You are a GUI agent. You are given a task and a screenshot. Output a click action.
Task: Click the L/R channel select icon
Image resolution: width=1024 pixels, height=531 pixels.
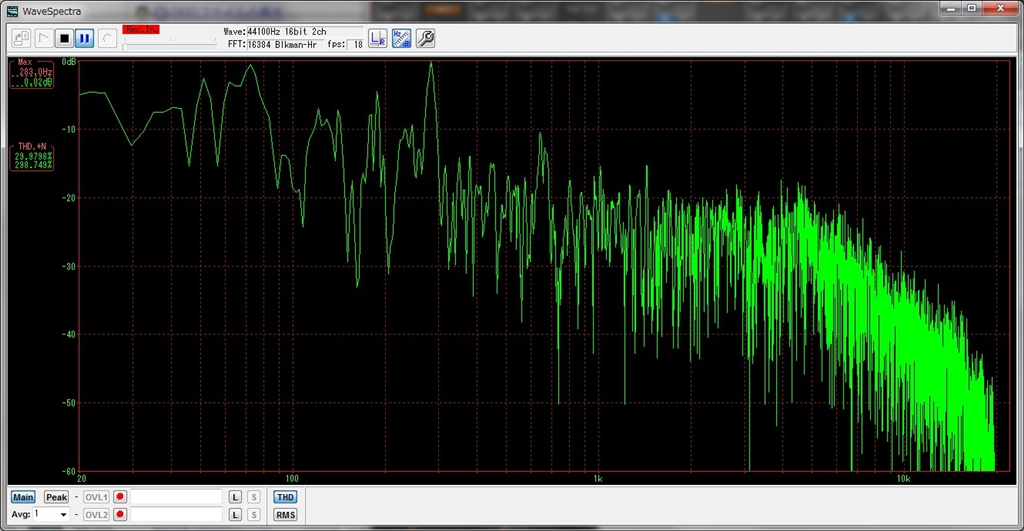pos(377,38)
